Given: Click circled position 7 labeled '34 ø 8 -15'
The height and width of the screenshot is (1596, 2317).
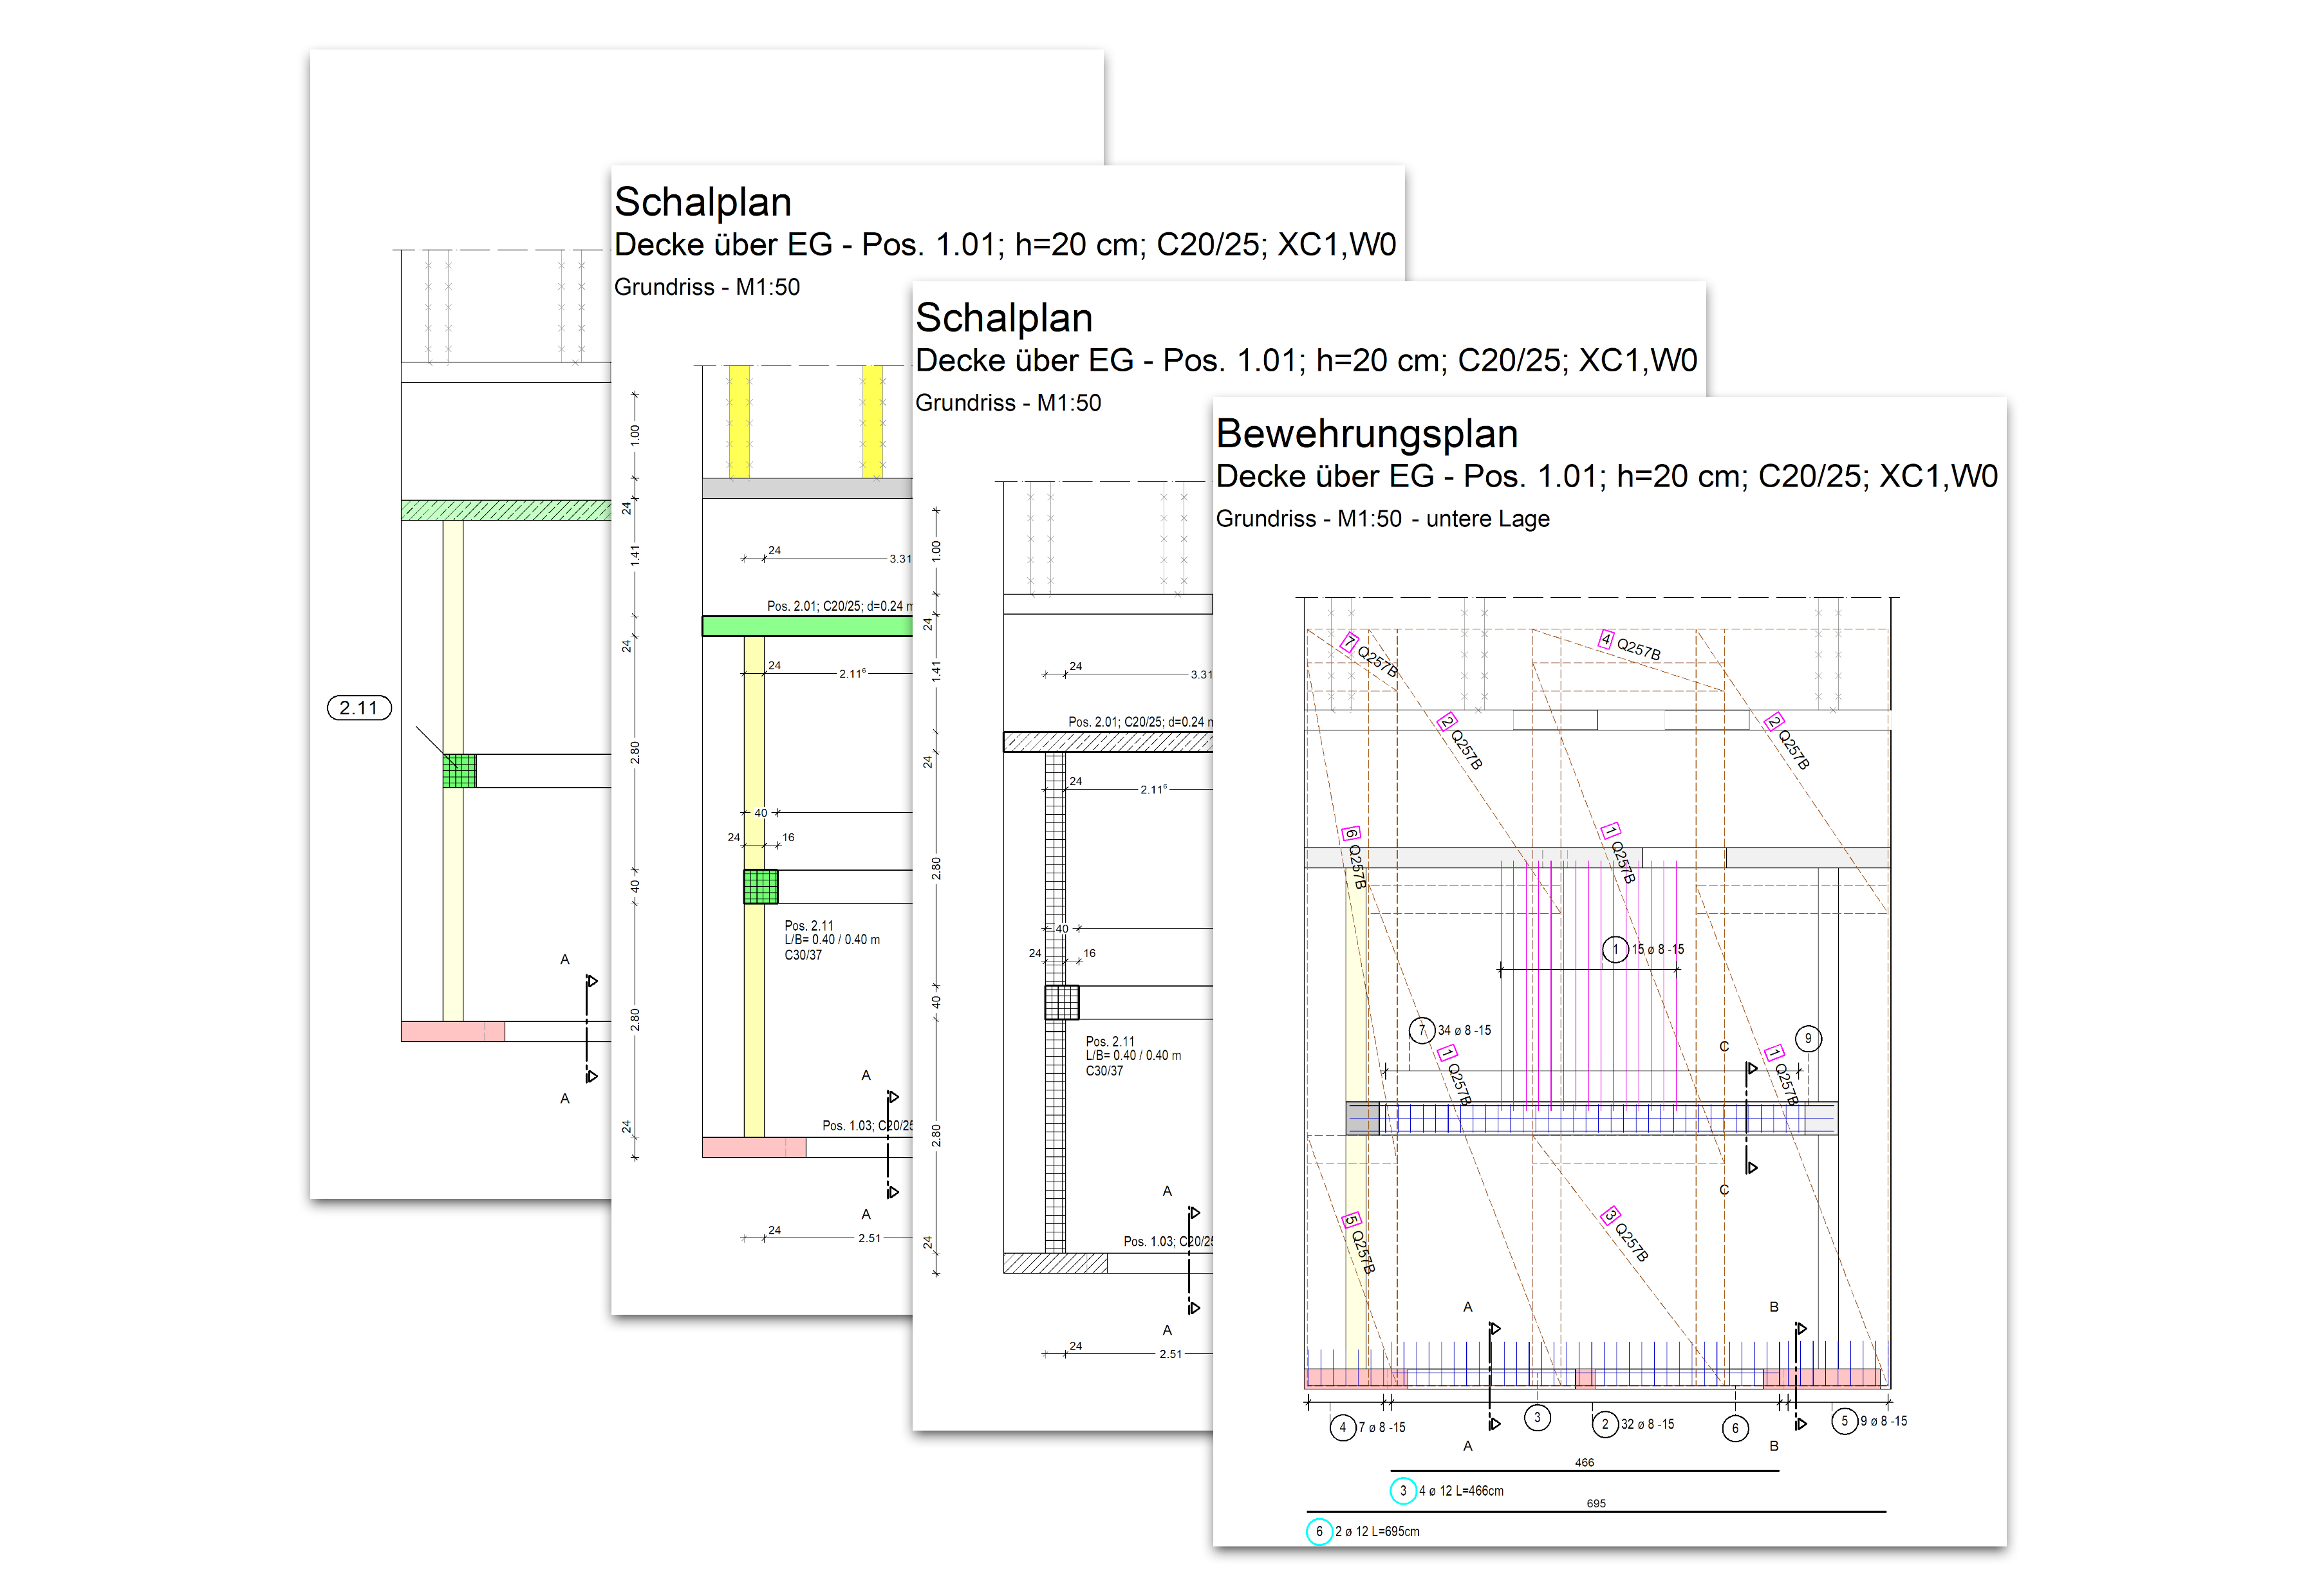Looking at the screenshot, I should pyautogui.click(x=1422, y=1030).
